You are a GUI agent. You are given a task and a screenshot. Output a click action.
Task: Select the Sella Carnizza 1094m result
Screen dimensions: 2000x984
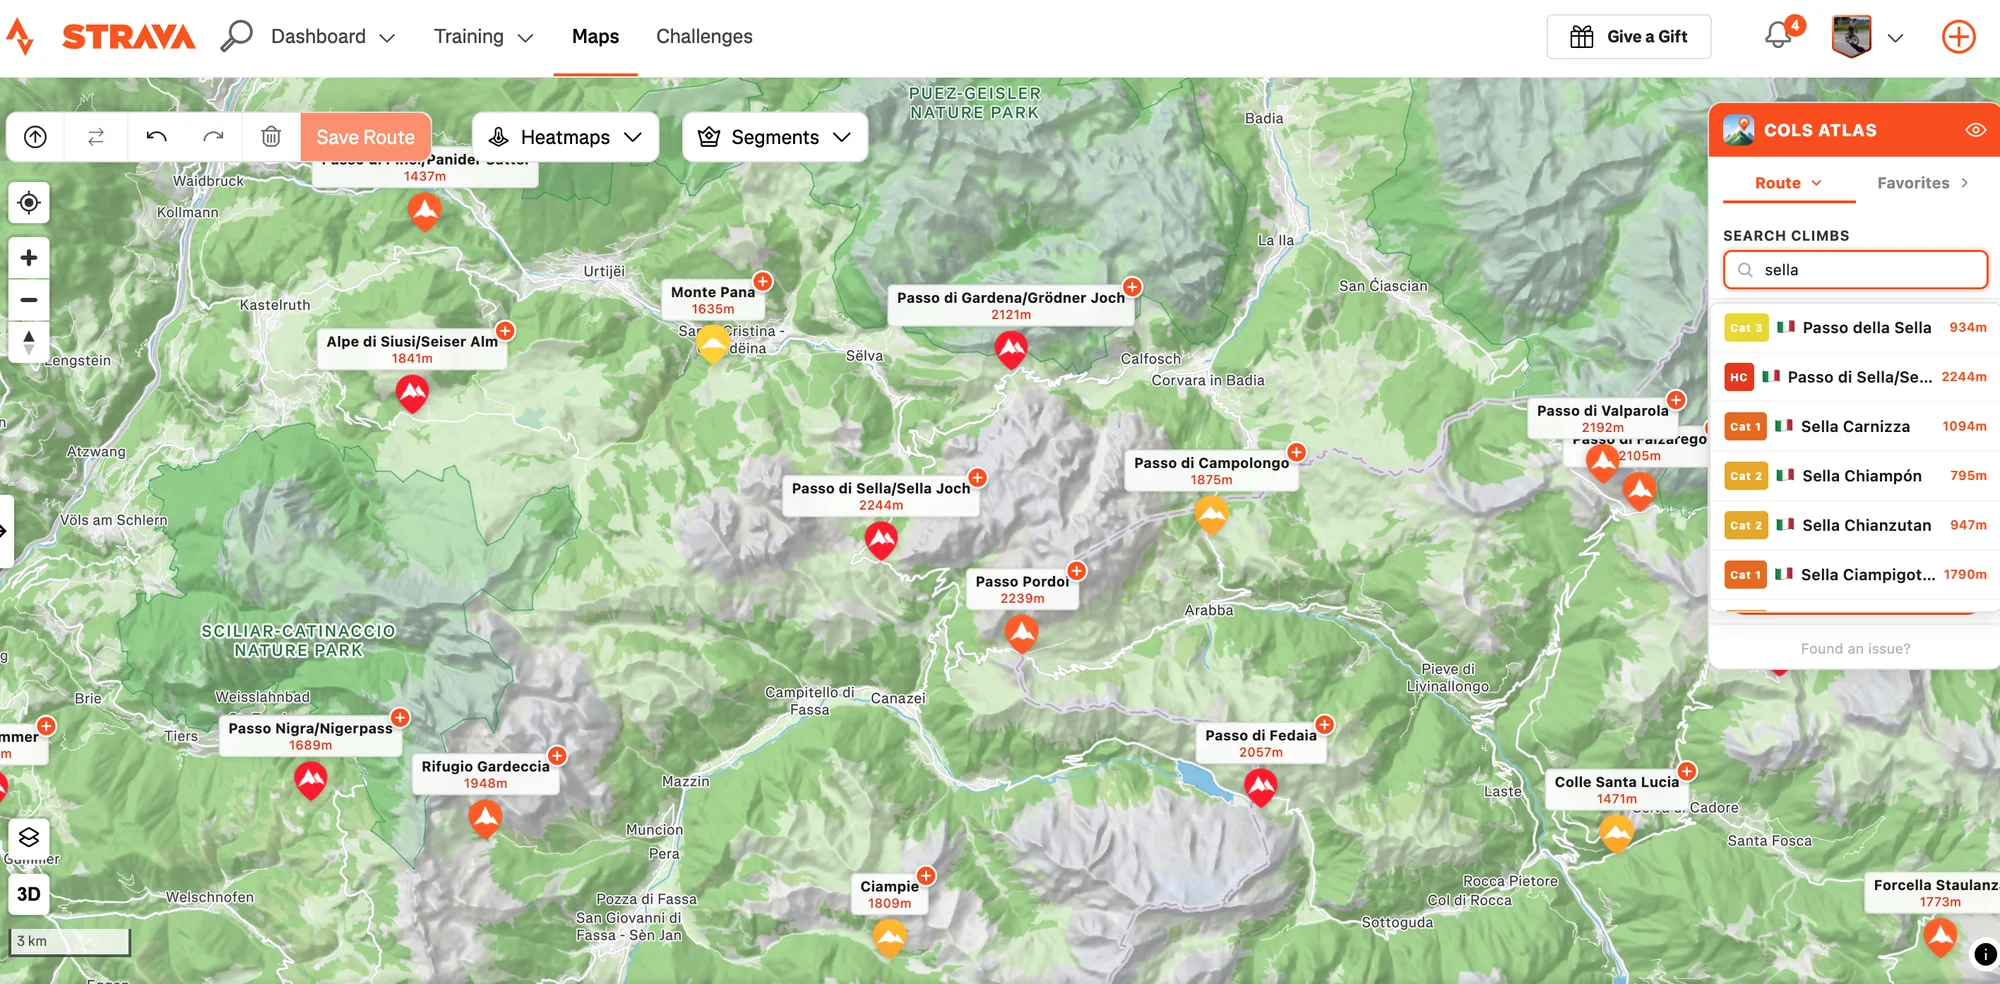(x=1856, y=427)
